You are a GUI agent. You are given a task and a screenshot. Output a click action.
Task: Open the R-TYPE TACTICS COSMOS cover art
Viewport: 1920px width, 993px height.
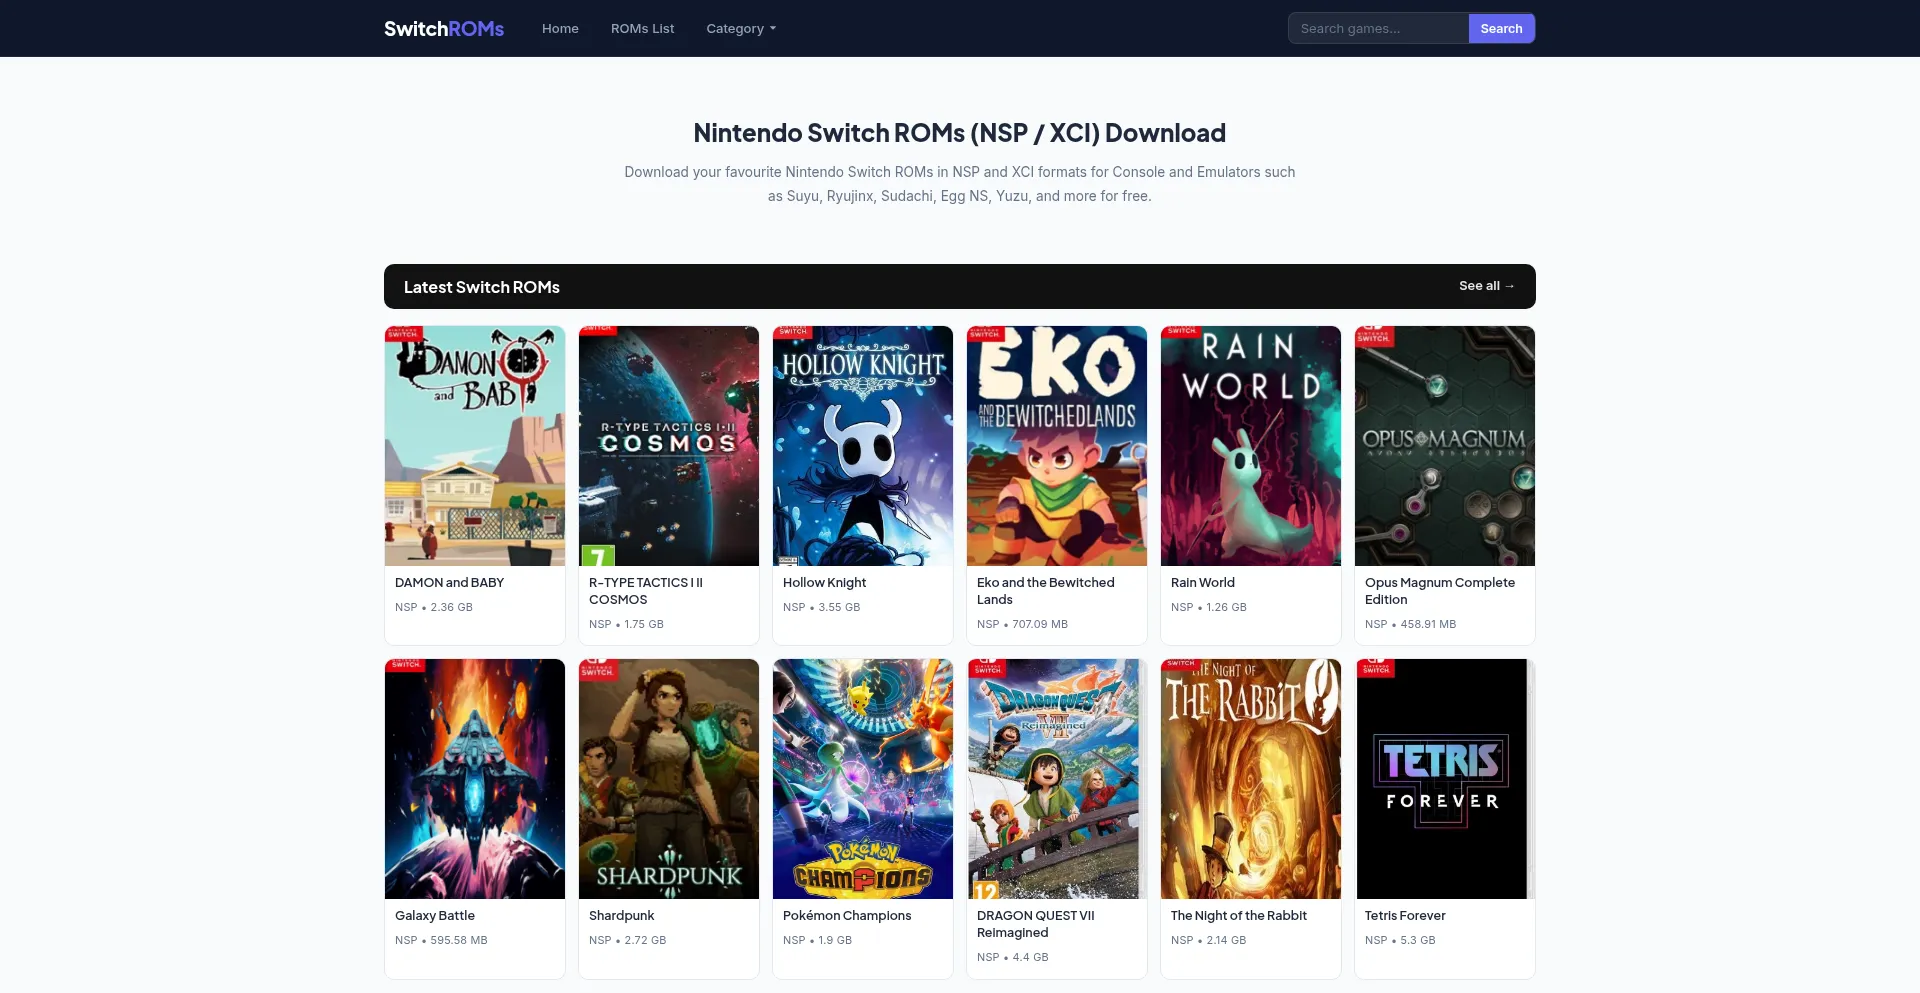pos(669,446)
